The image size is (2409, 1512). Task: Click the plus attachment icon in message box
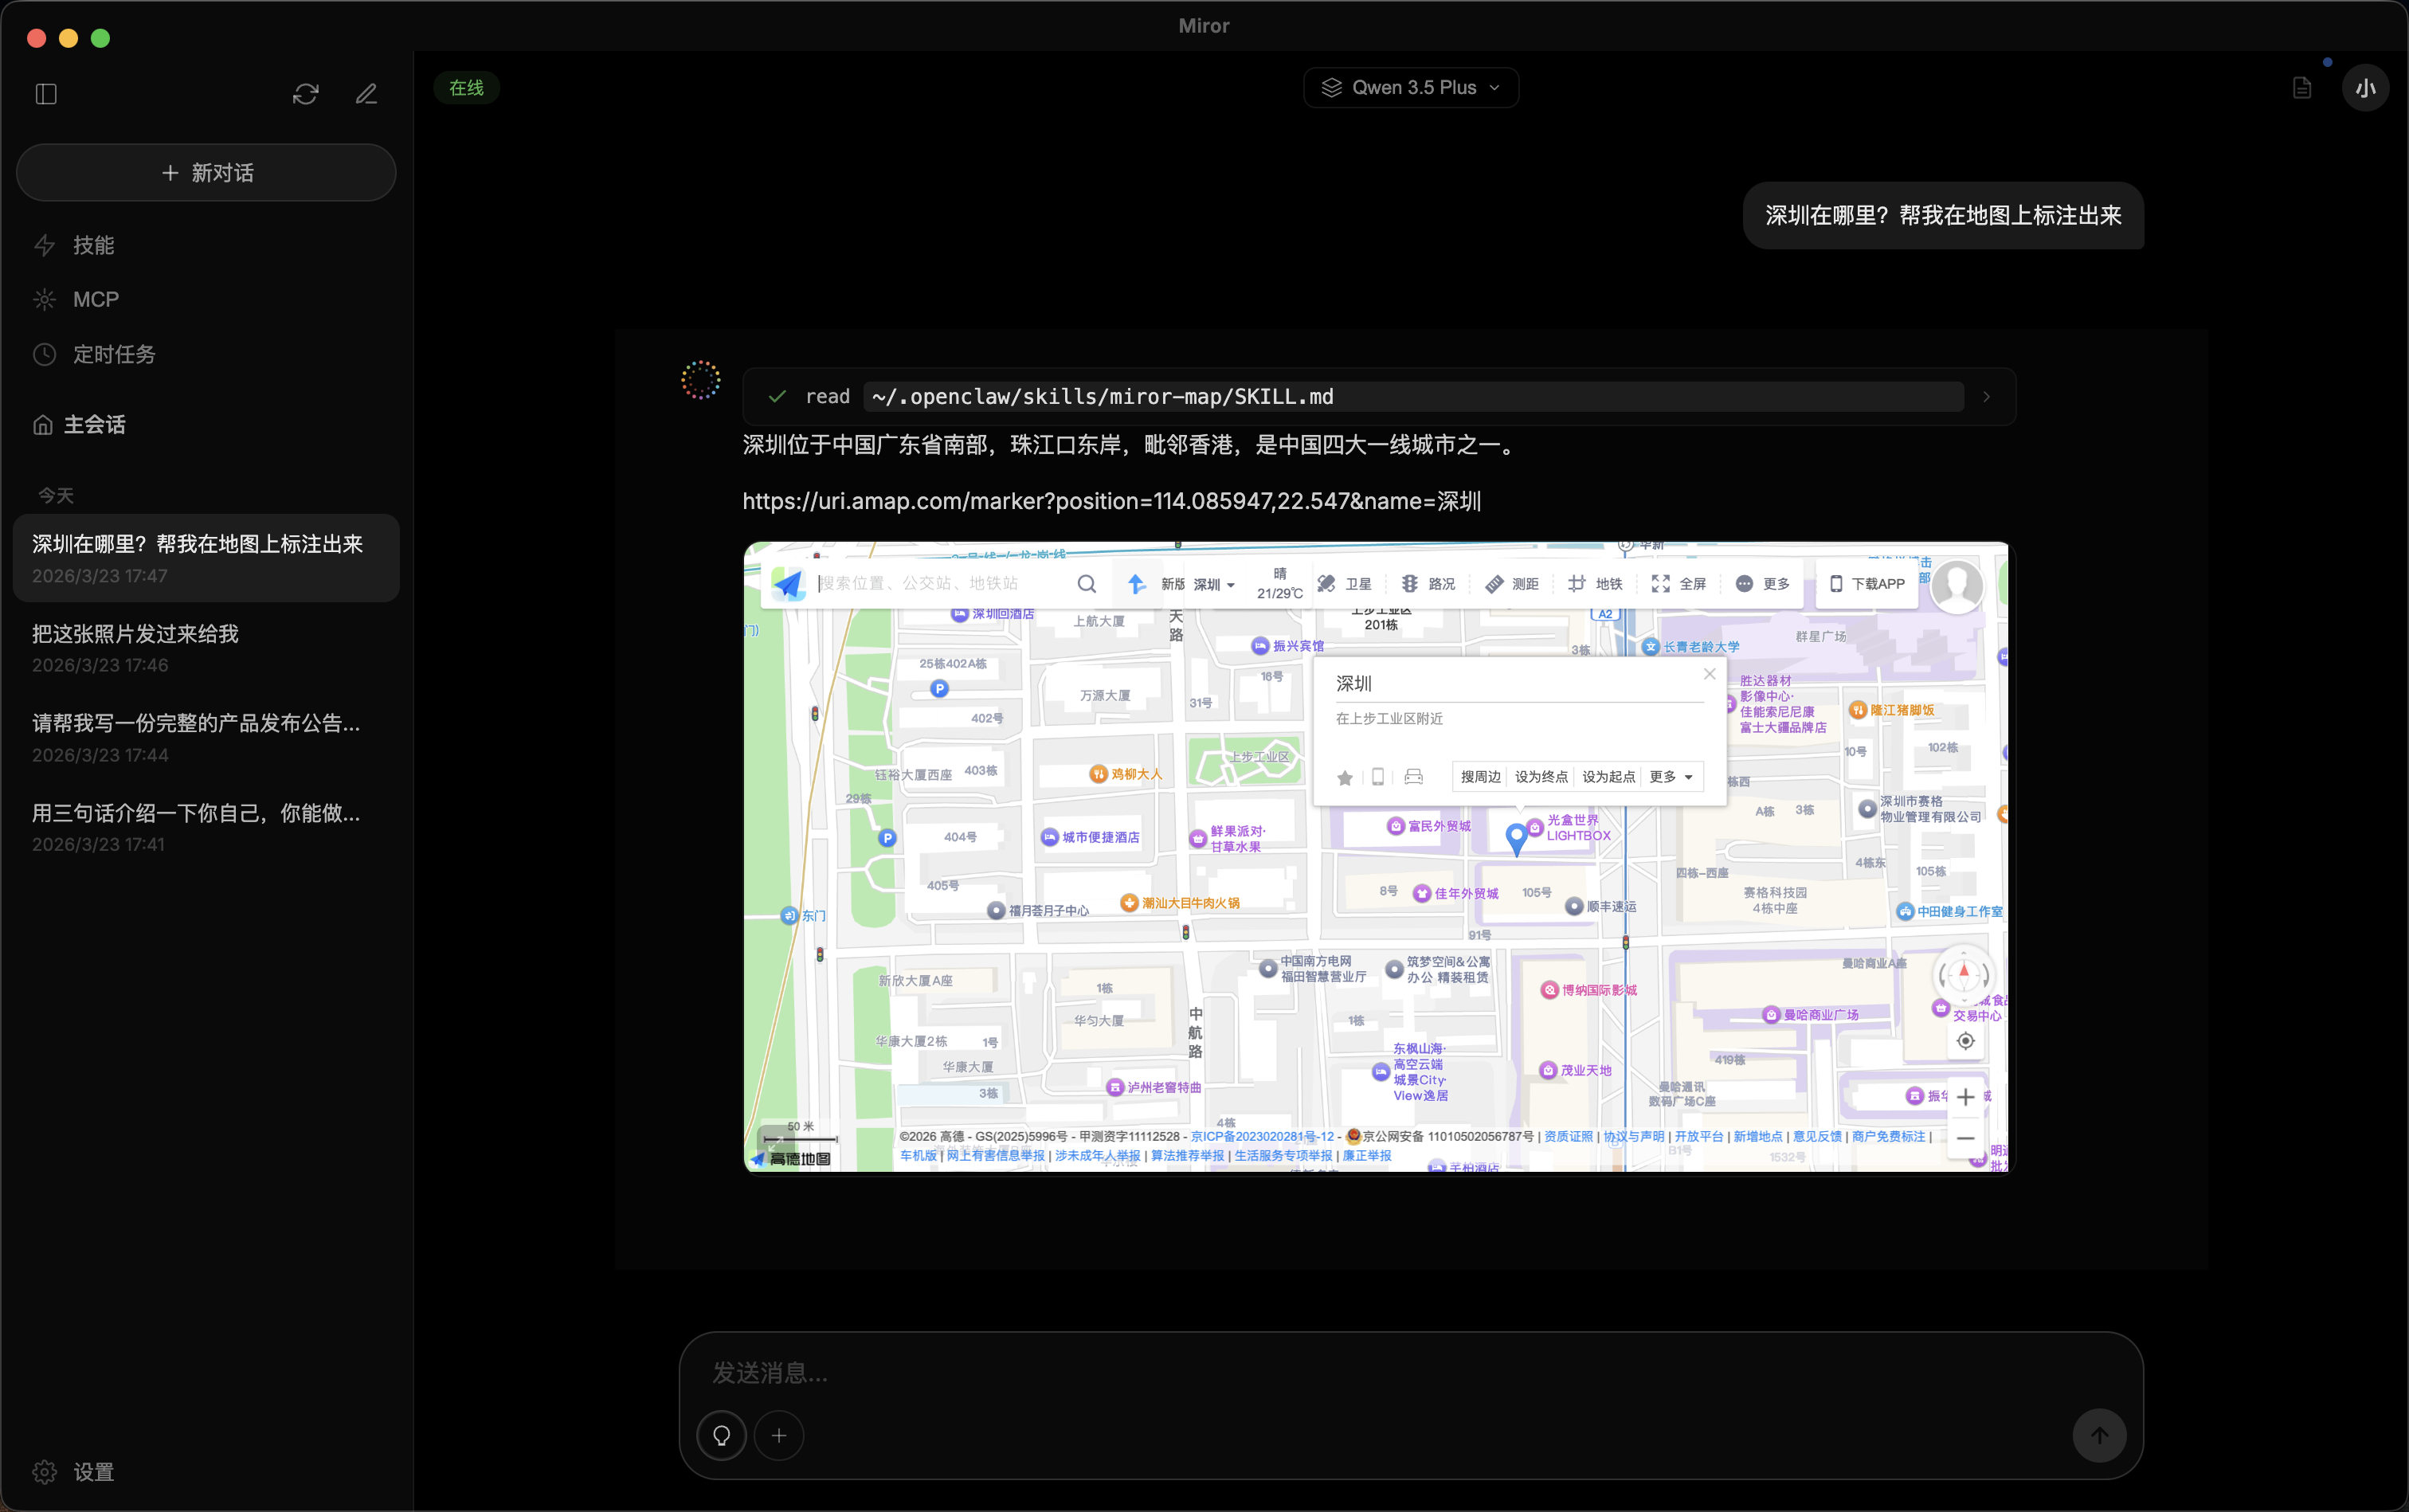(x=779, y=1435)
